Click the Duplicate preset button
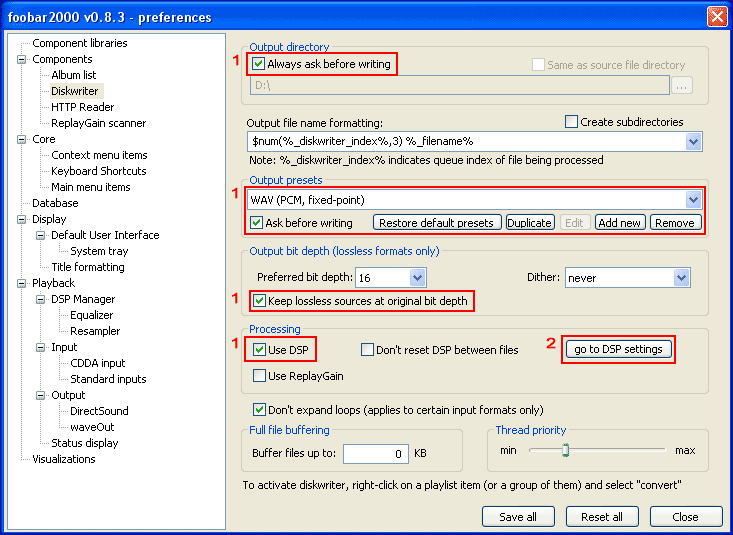The image size is (733, 535). pyautogui.click(x=530, y=223)
